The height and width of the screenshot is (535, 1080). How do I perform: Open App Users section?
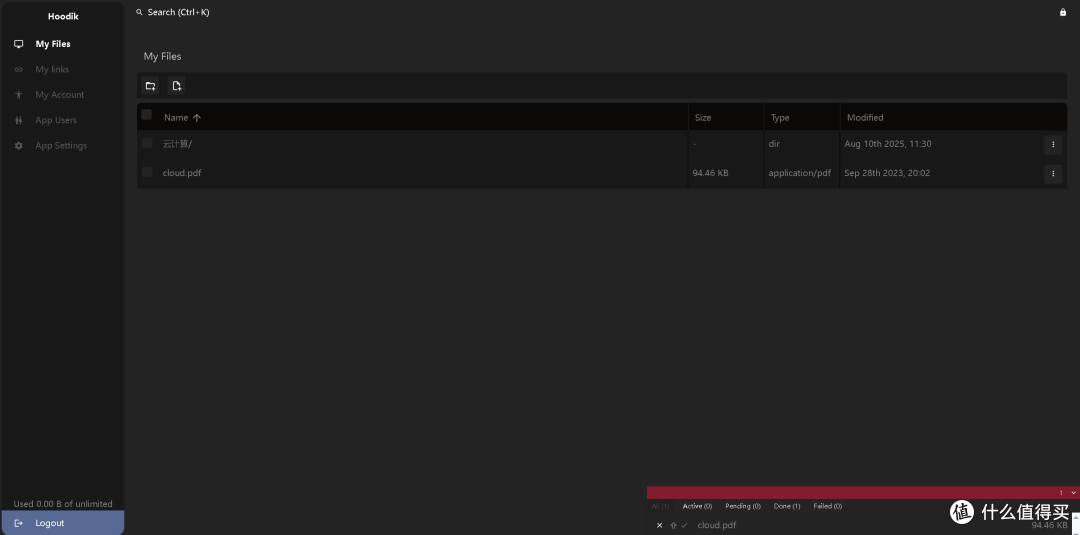(62, 120)
